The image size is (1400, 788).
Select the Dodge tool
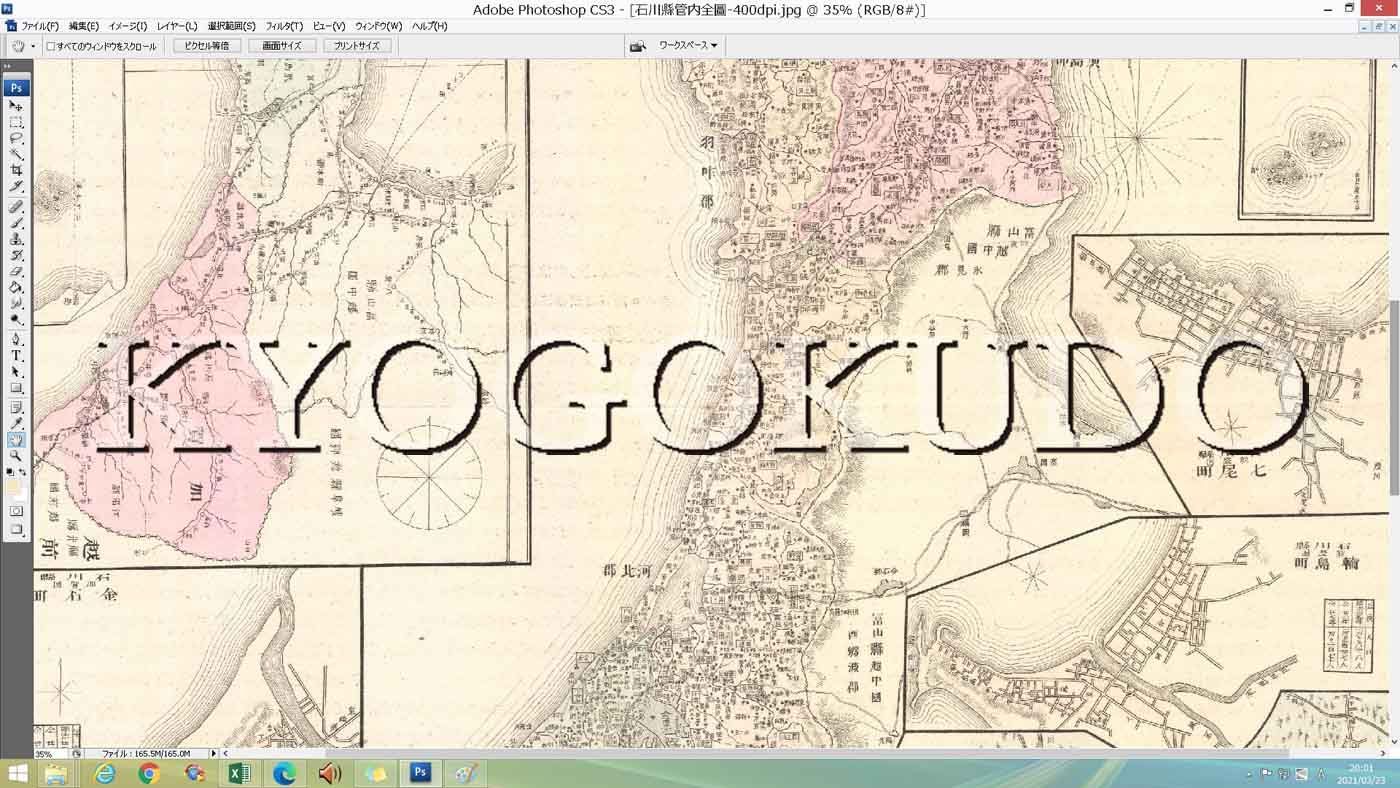(16, 319)
